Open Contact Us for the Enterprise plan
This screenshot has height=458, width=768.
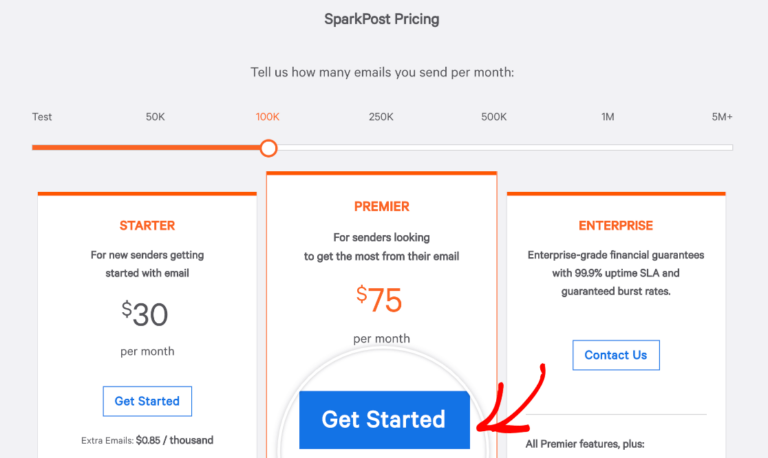tap(616, 355)
